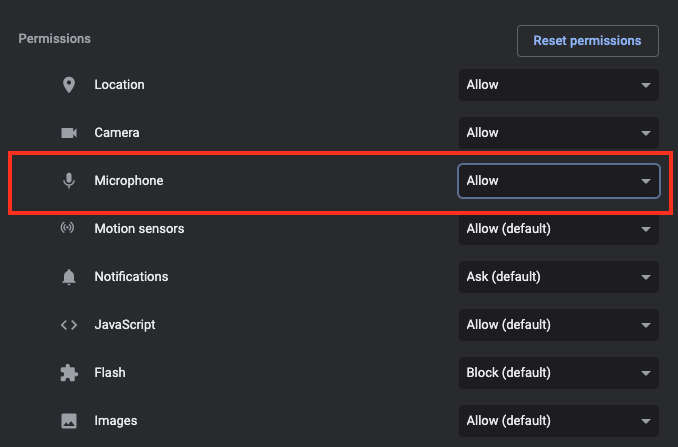This screenshot has height=447, width=678.
Task: Open the Flash Block (default) dropdown
Action: pos(559,373)
